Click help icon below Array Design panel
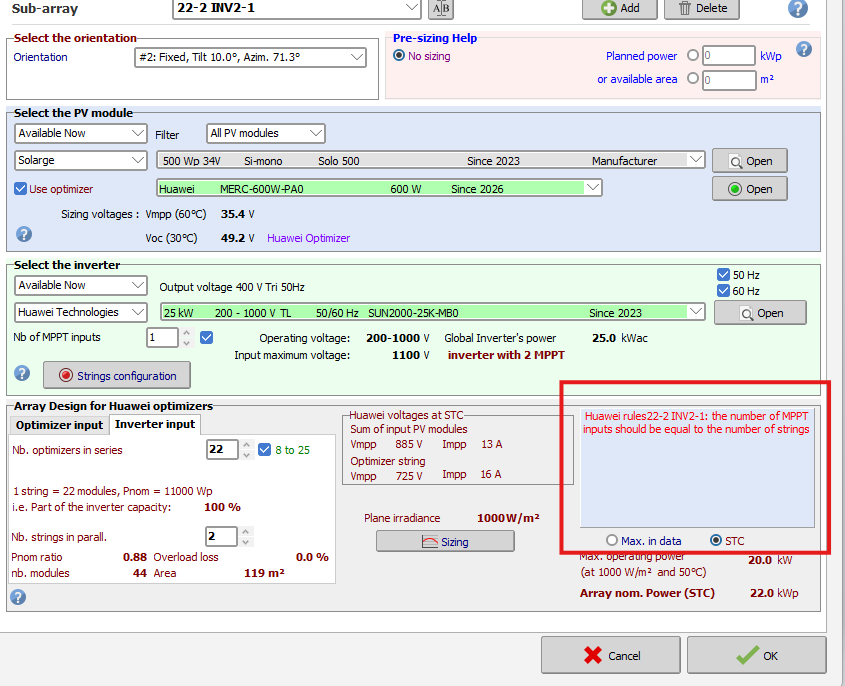The width and height of the screenshot is (845, 686). click(18, 597)
